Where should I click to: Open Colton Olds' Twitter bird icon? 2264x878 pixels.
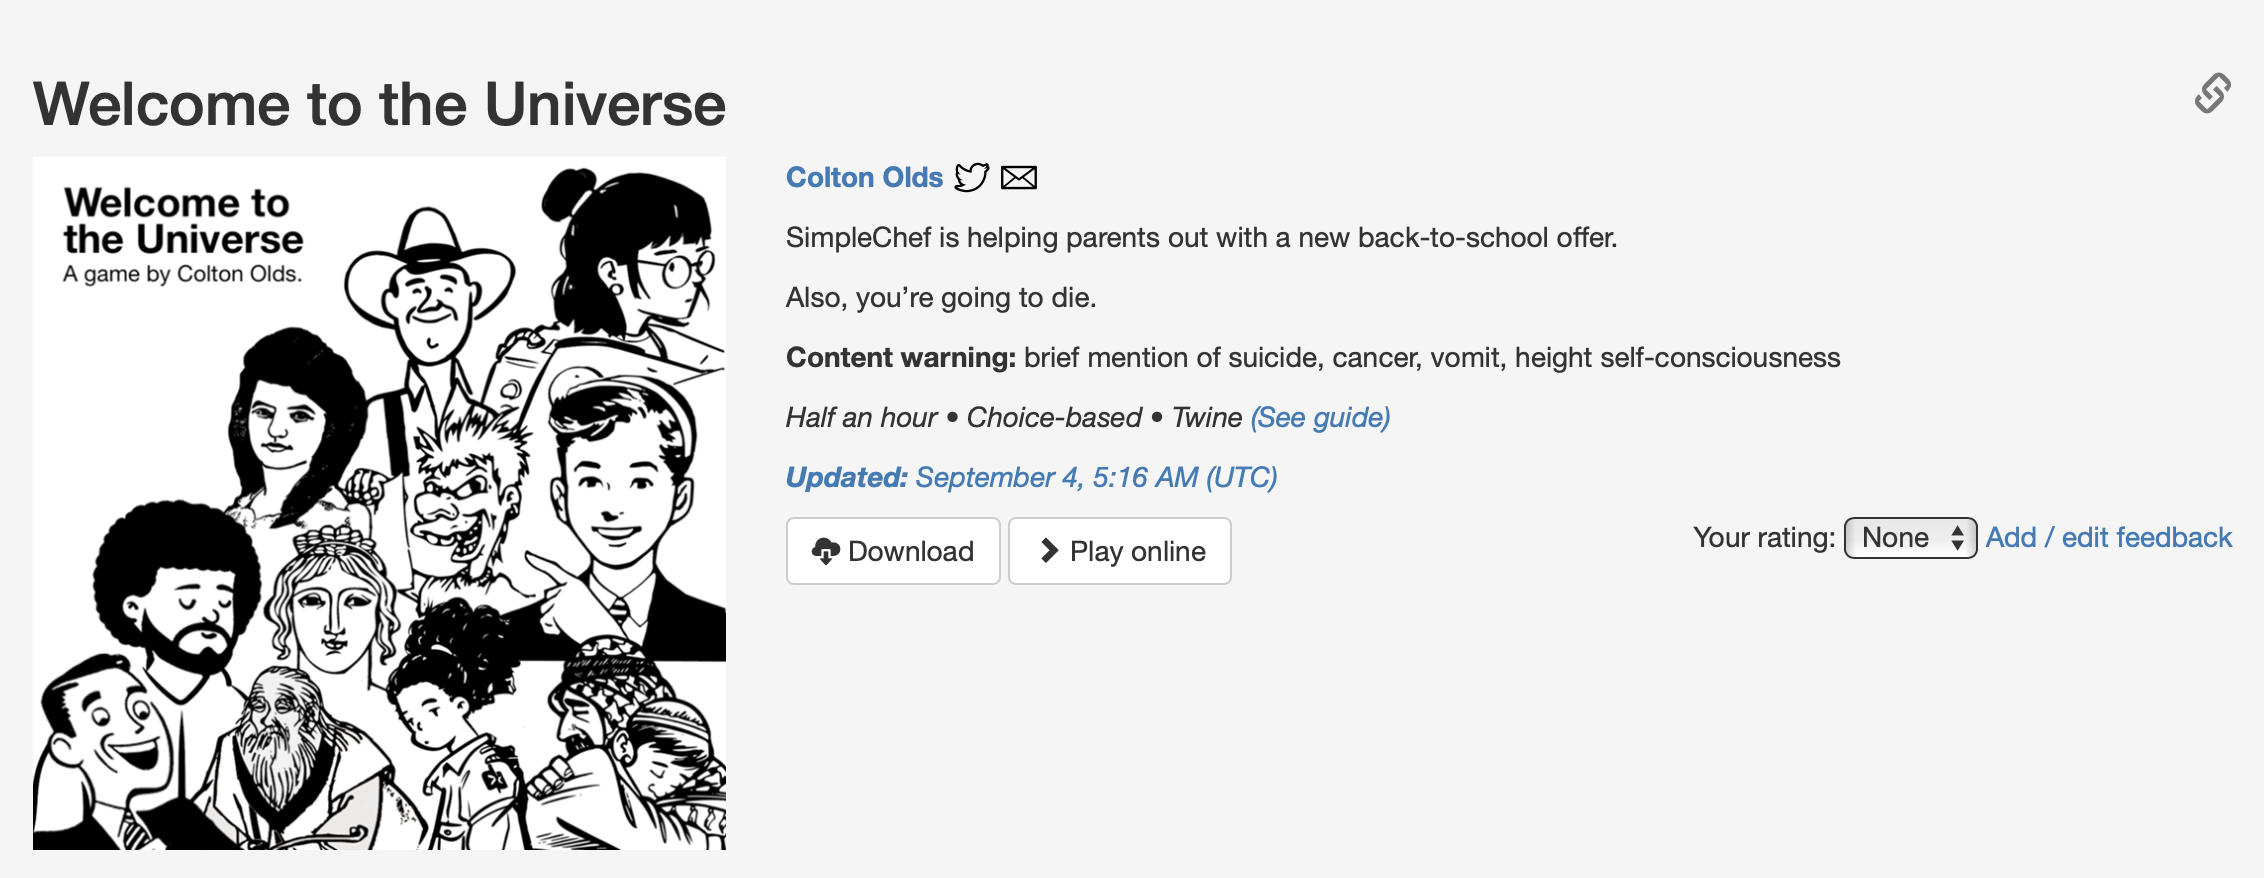click(971, 177)
